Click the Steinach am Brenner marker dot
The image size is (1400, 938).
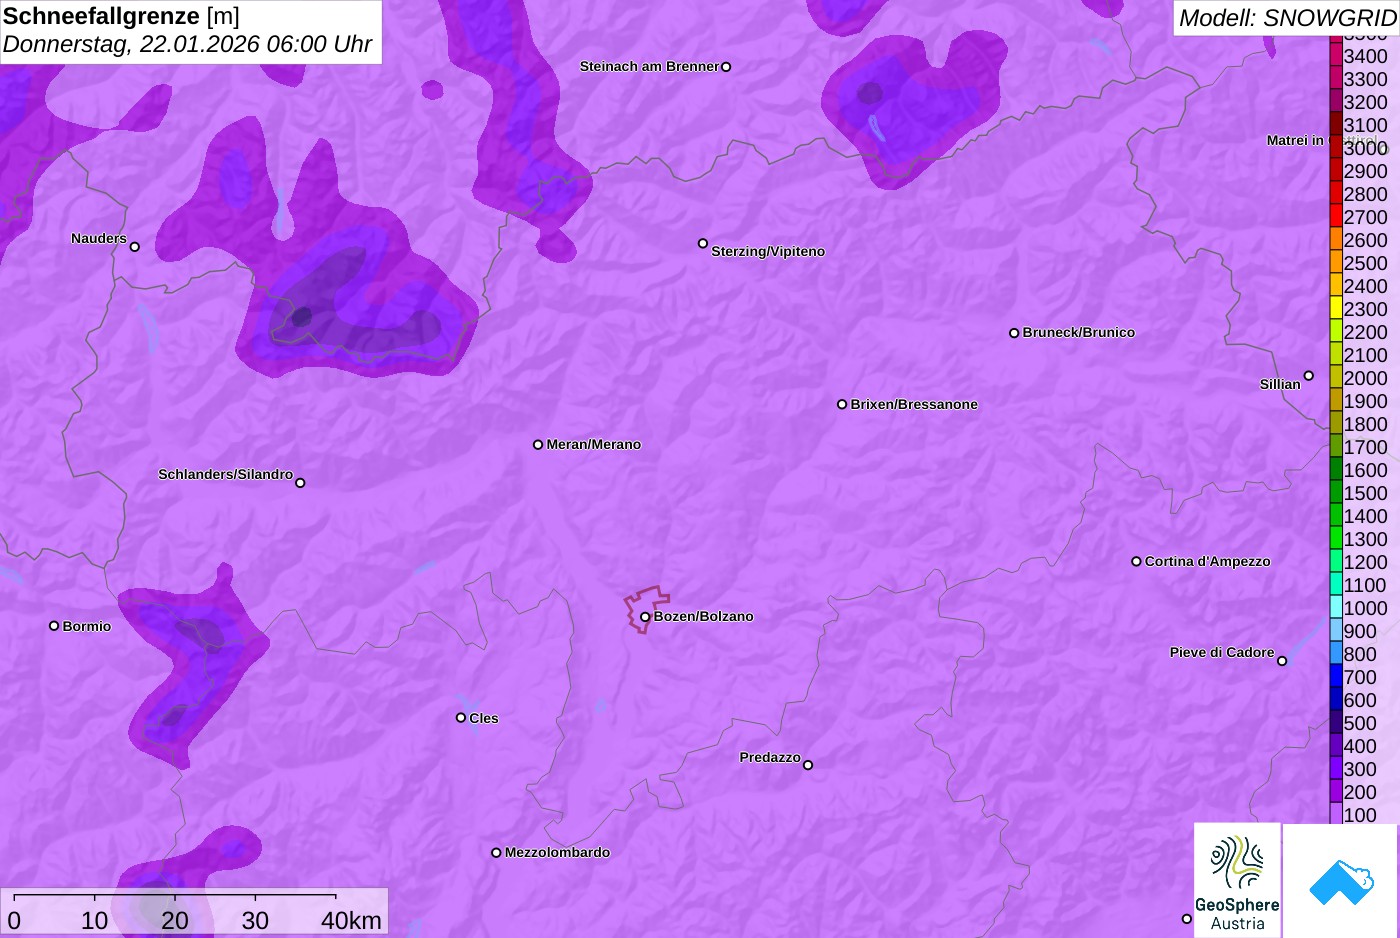(x=726, y=67)
